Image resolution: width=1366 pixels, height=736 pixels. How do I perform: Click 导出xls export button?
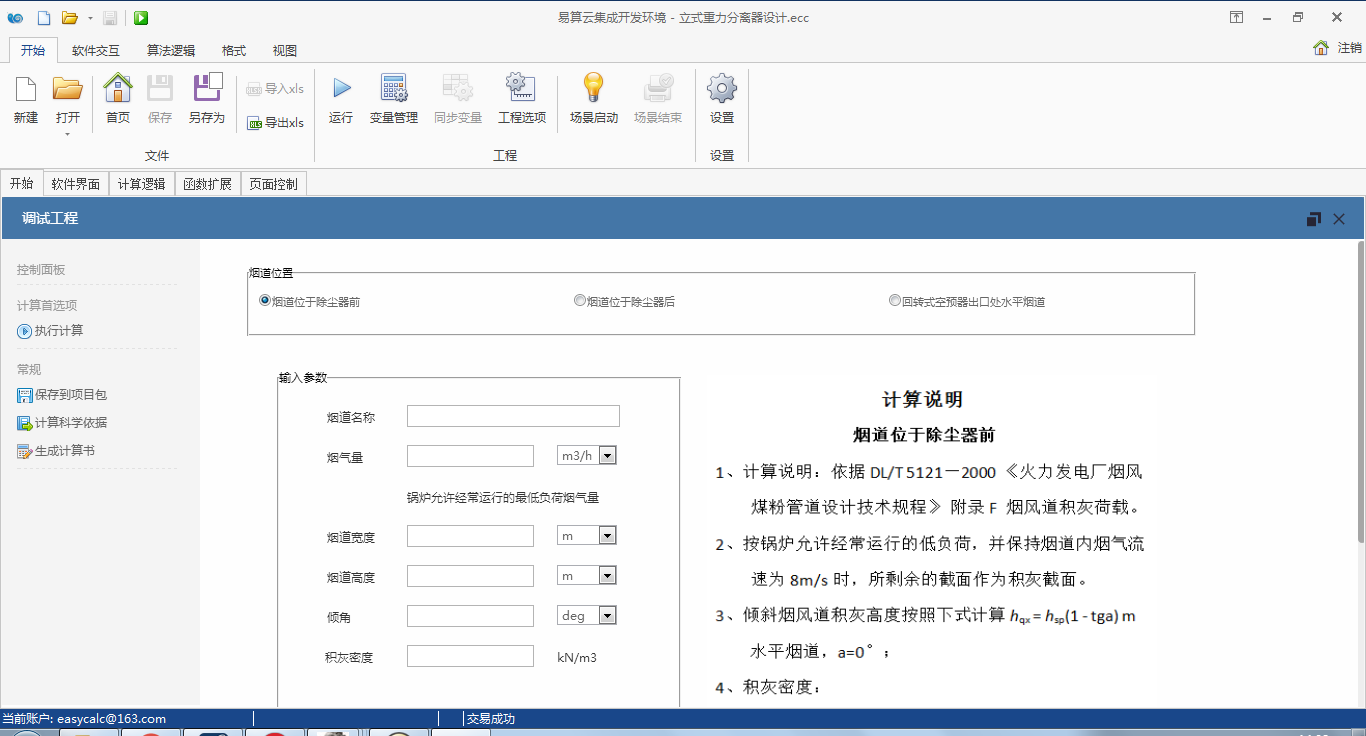(275, 123)
